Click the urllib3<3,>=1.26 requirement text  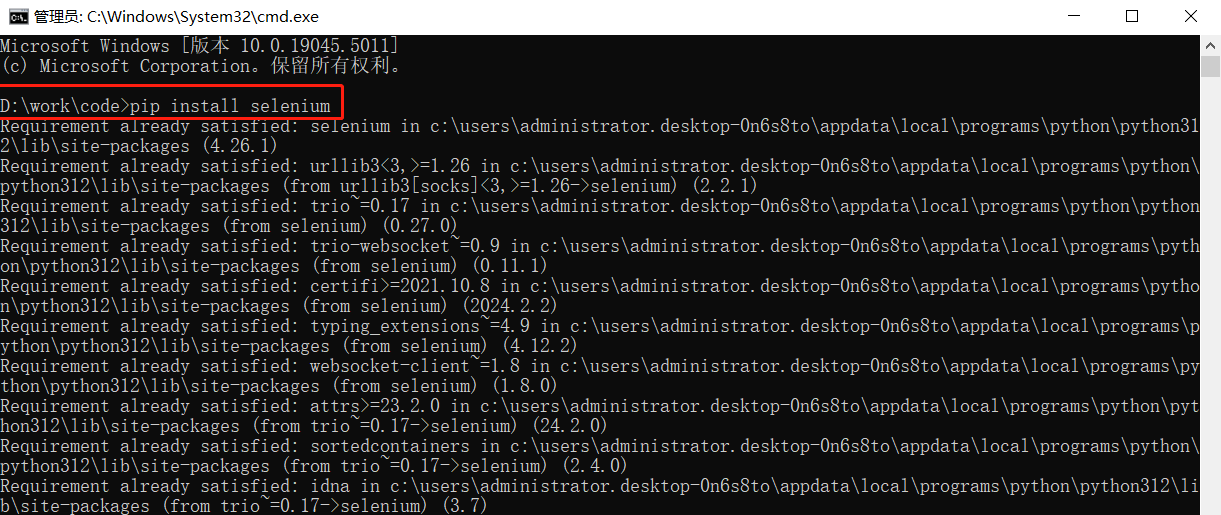391,166
